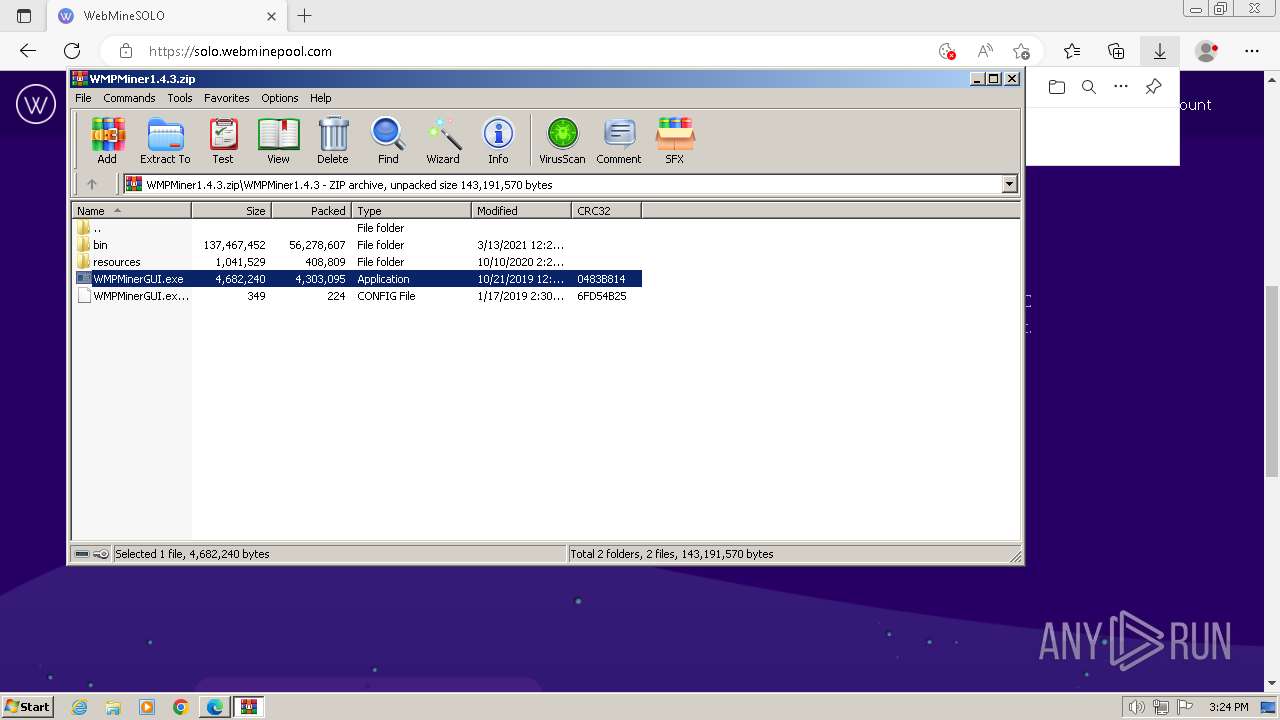Click the SFX toolbar icon
Viewport: 1280px width, 720px height.
pos(675,140)
